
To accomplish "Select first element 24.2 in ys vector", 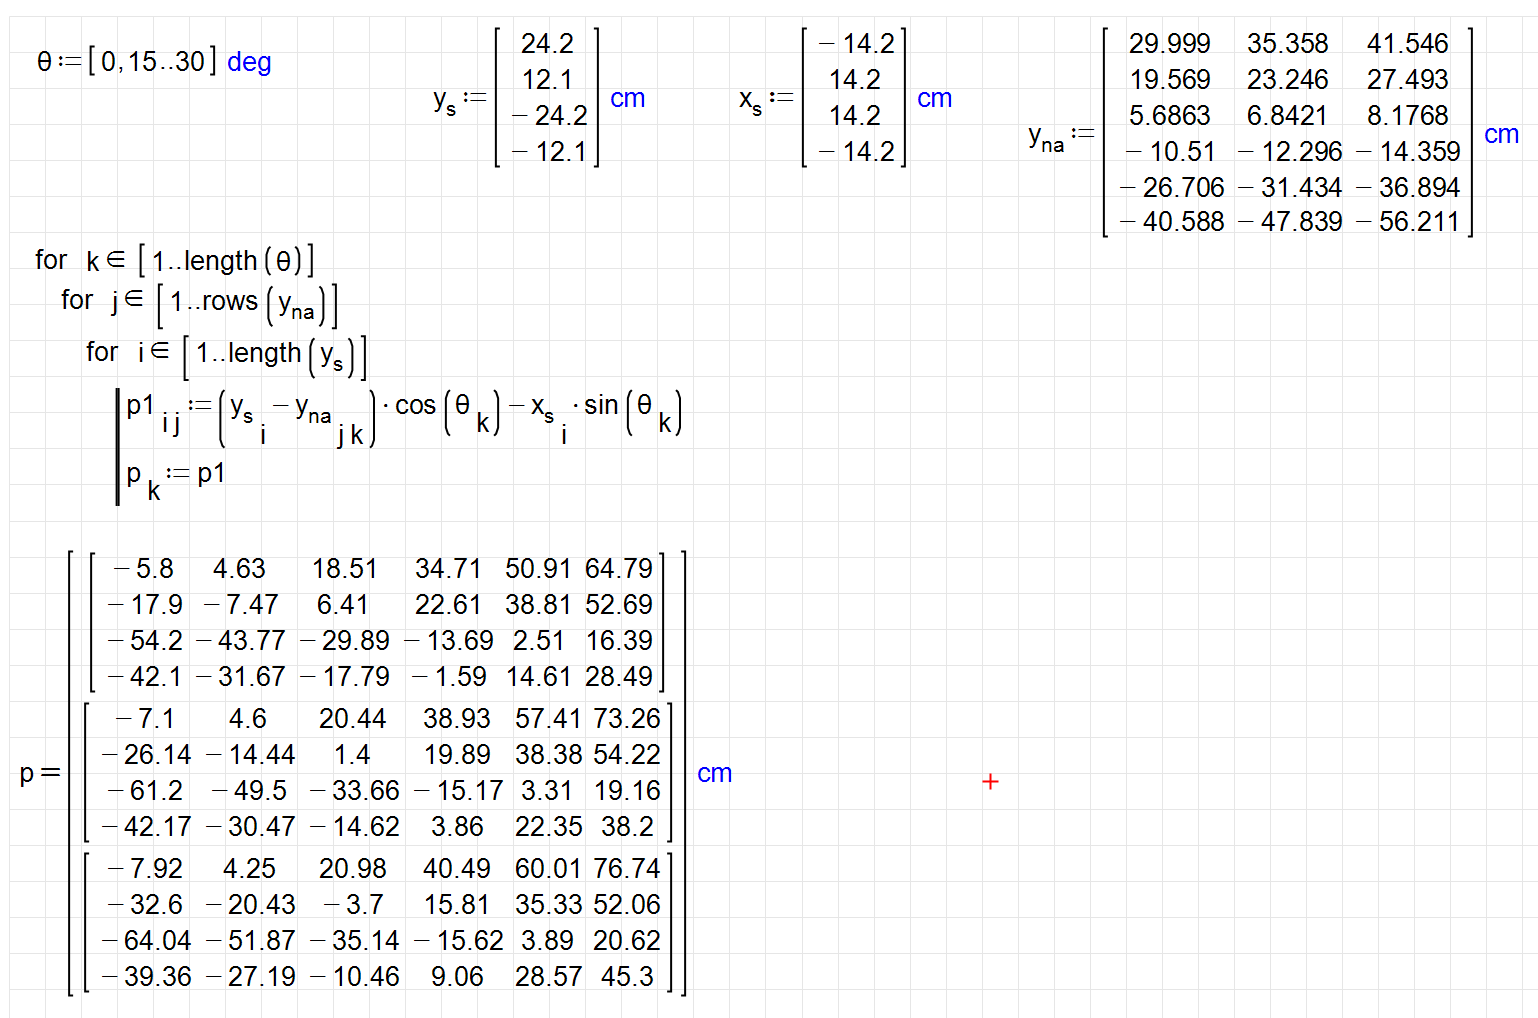I will point(547,44).
